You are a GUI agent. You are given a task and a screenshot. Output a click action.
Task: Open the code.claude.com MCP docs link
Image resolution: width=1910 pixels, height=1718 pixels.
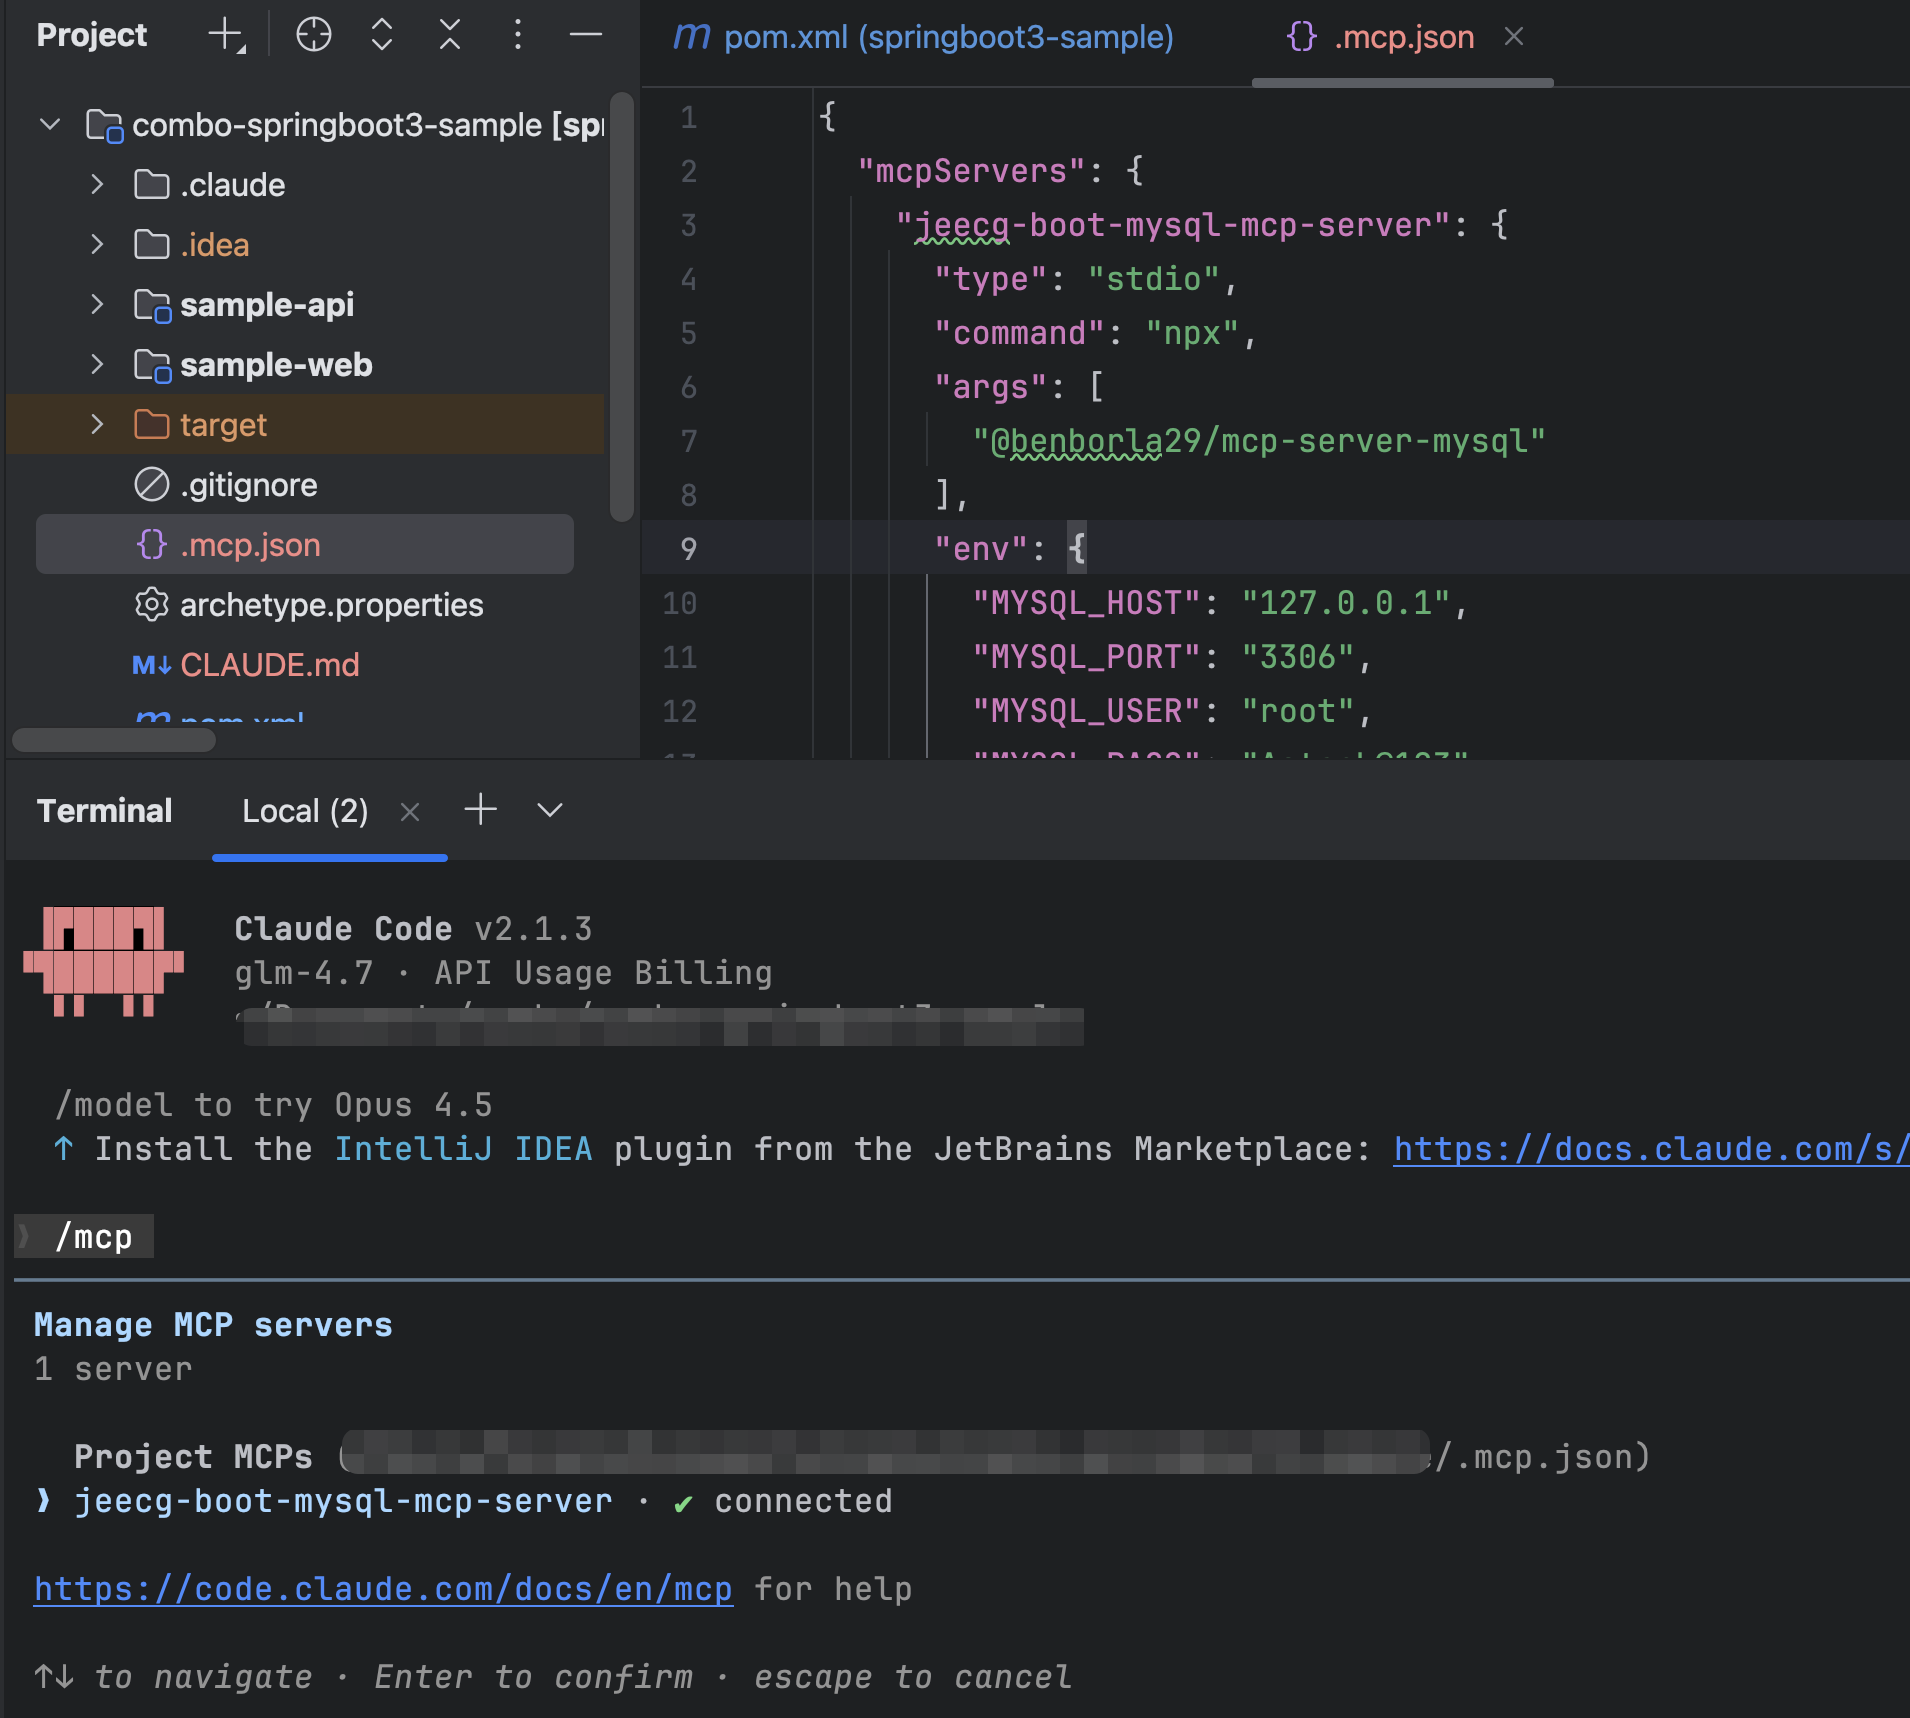pos(383,1589)
